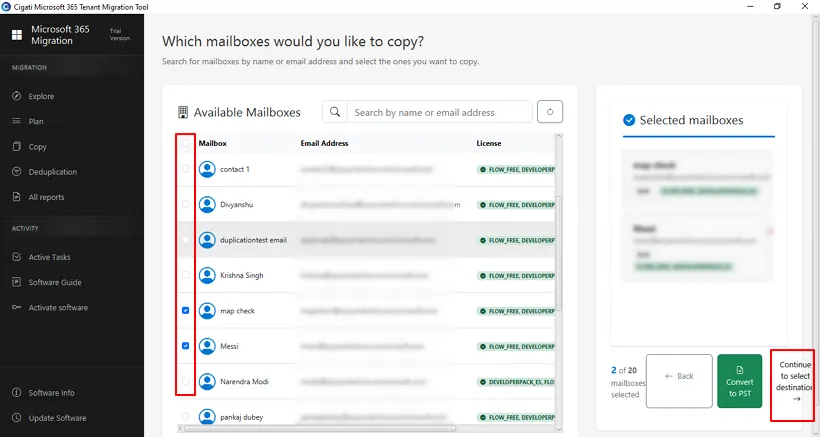Click the Available Mailboxes building icon

(183, 112)
